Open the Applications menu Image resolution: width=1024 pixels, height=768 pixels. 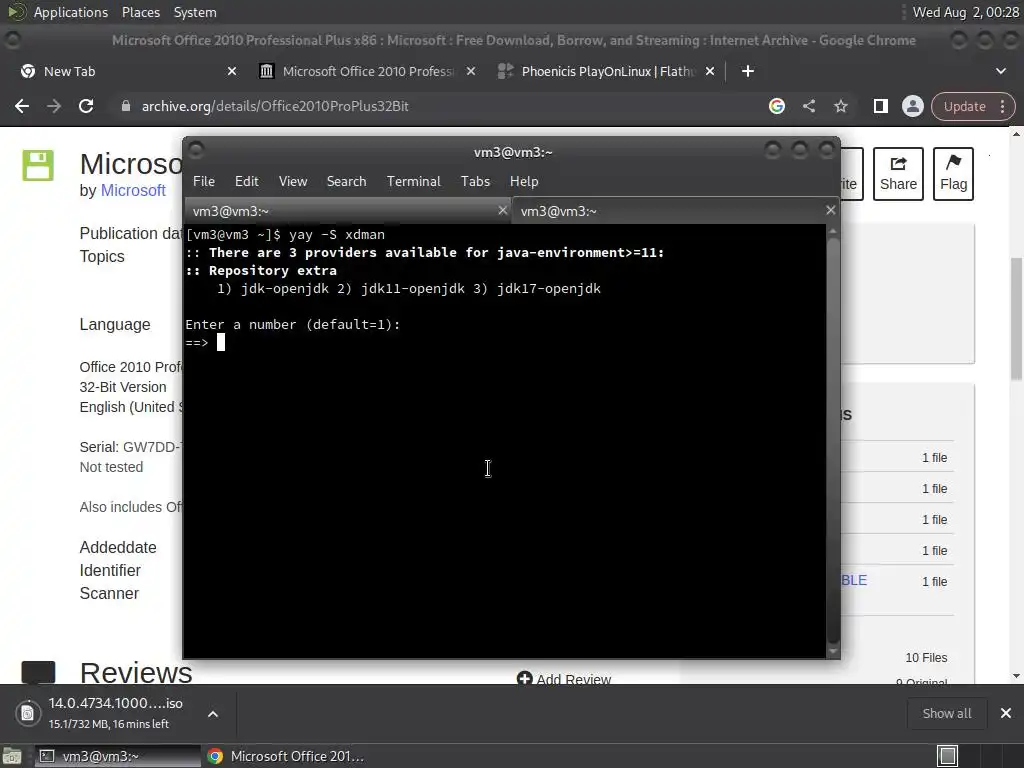71,12
